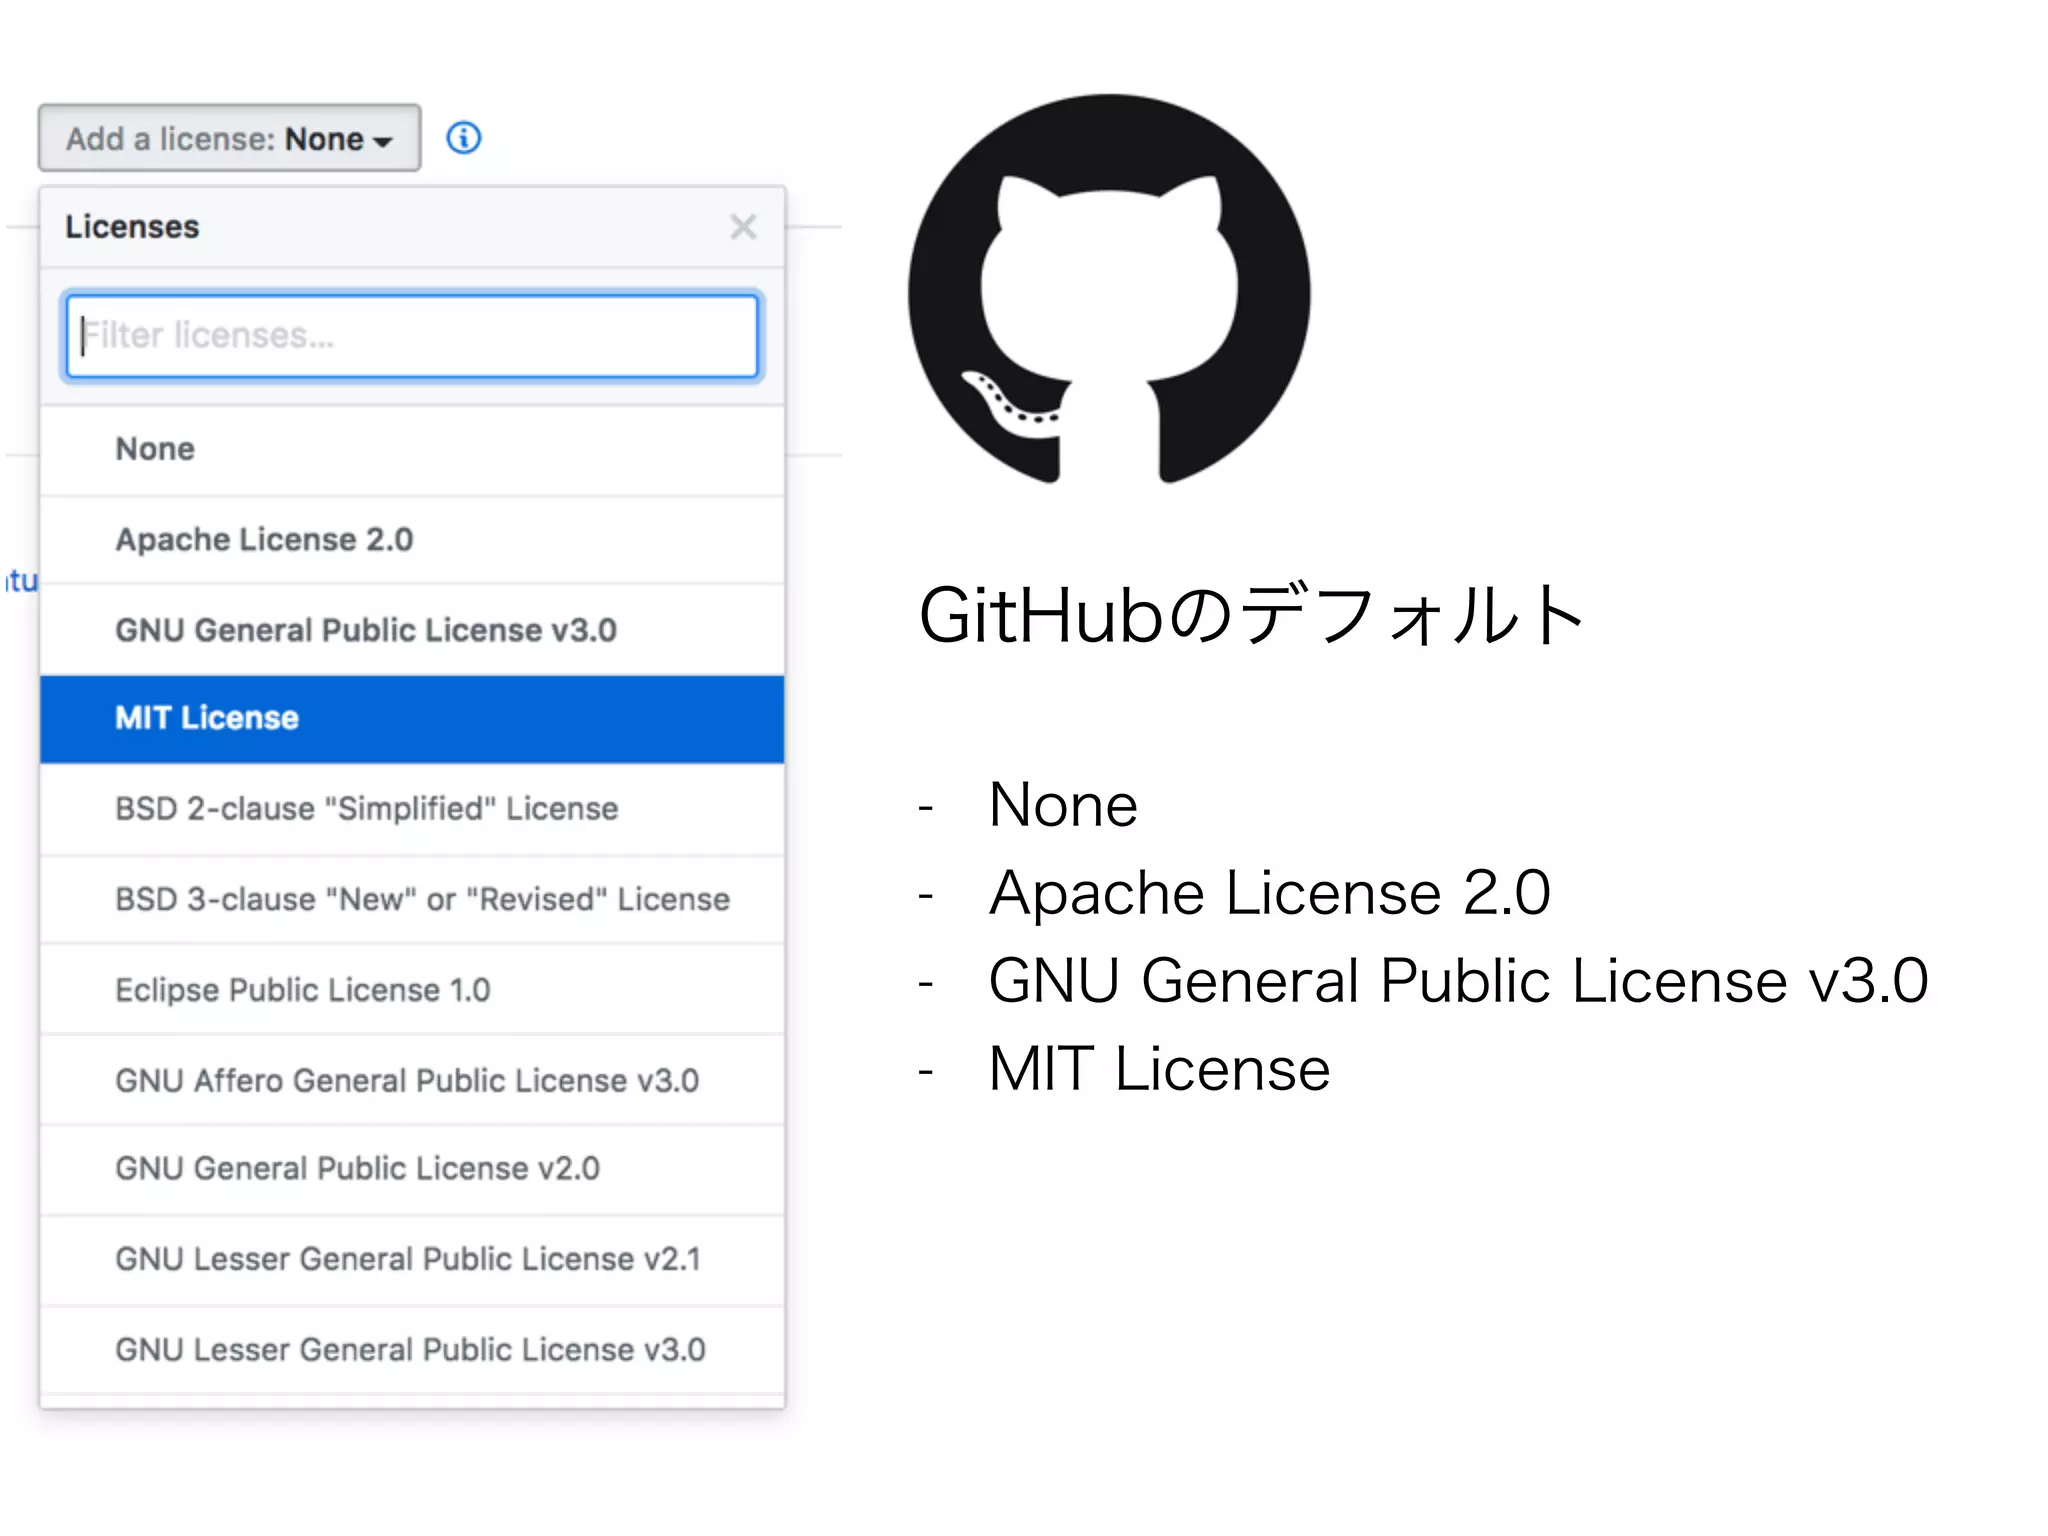Choose BSD 2-clause Simplified License
2048x1536 pixels.
click(412, 809)
